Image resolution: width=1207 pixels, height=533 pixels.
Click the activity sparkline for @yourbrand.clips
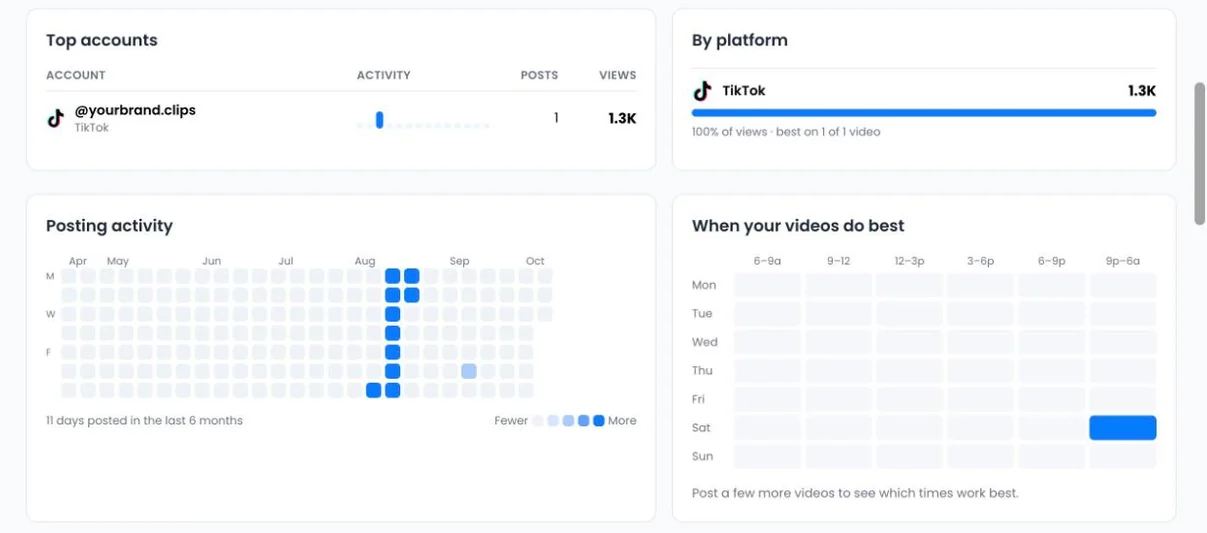click(423, 120)
